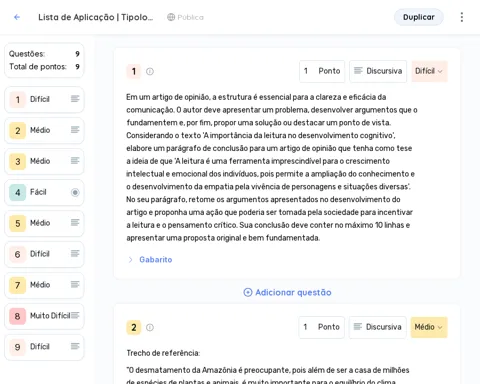This screenshot has height=384, width=480.
Task: Select question 8 Muito Difícil in the sidebar
Action: point(44,316)
